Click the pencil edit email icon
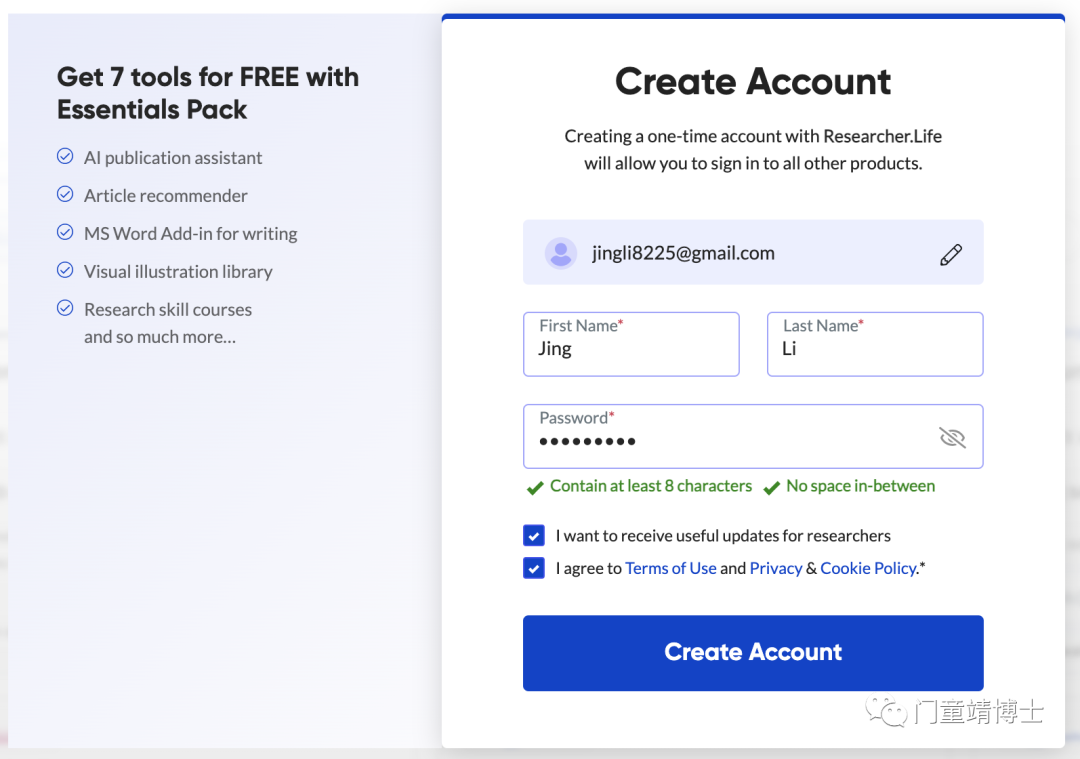 [x=951, y=254]
